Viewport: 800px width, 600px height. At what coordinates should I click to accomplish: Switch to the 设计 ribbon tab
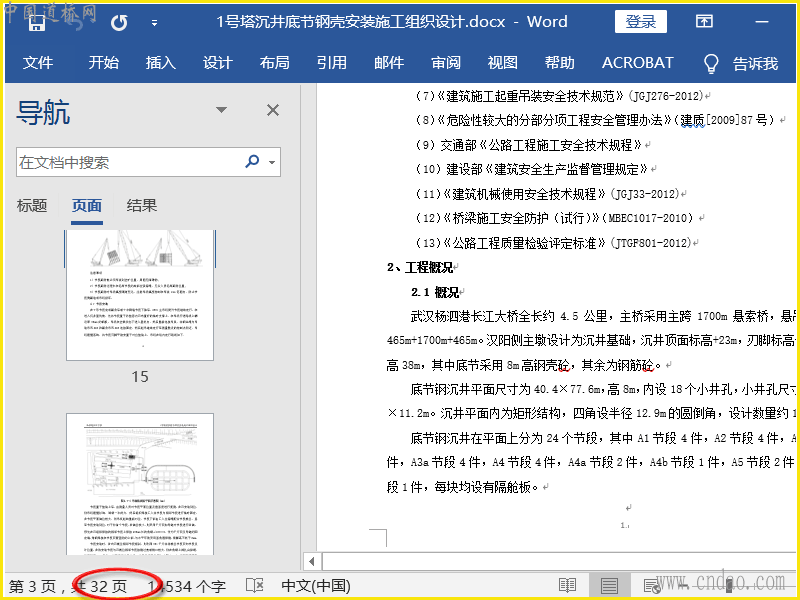coord(218,62)
